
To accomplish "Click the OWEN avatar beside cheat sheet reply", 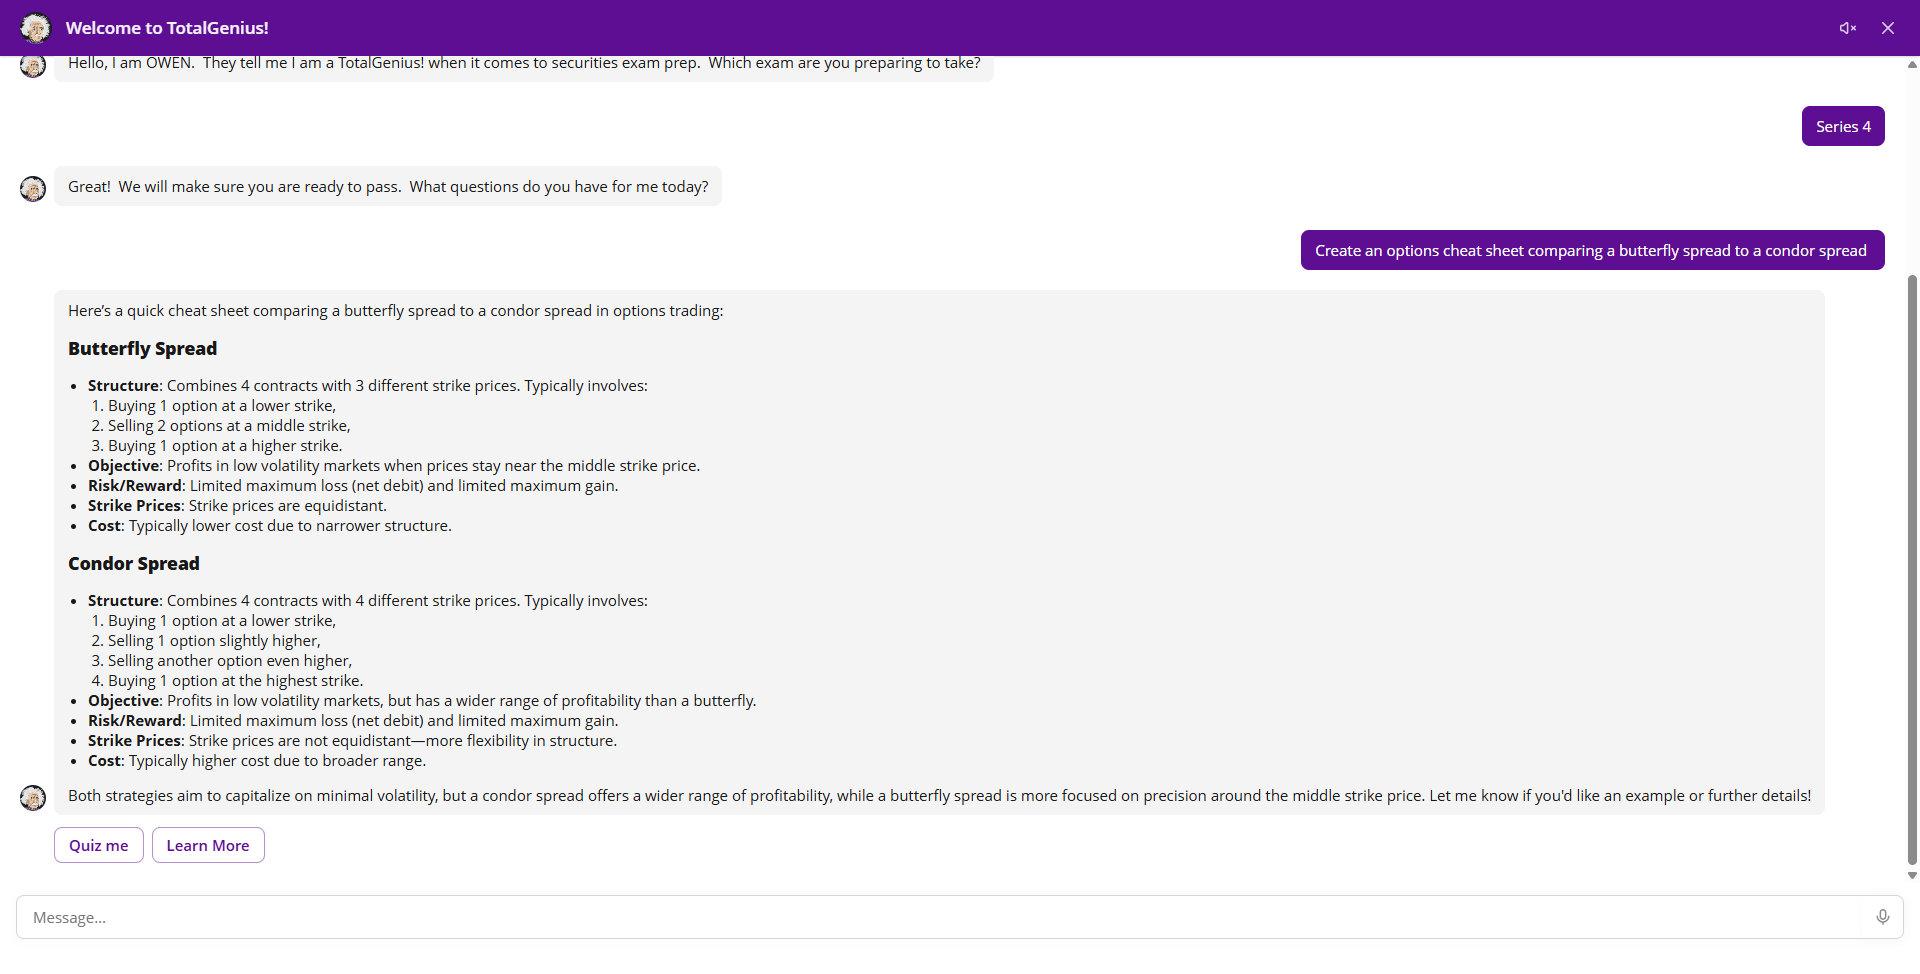I will click(x=33, y=797).
